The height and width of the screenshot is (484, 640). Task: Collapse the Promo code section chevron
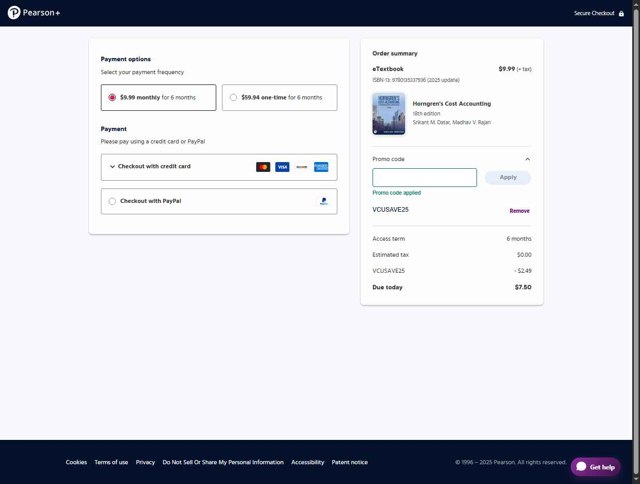click(527, 159)
